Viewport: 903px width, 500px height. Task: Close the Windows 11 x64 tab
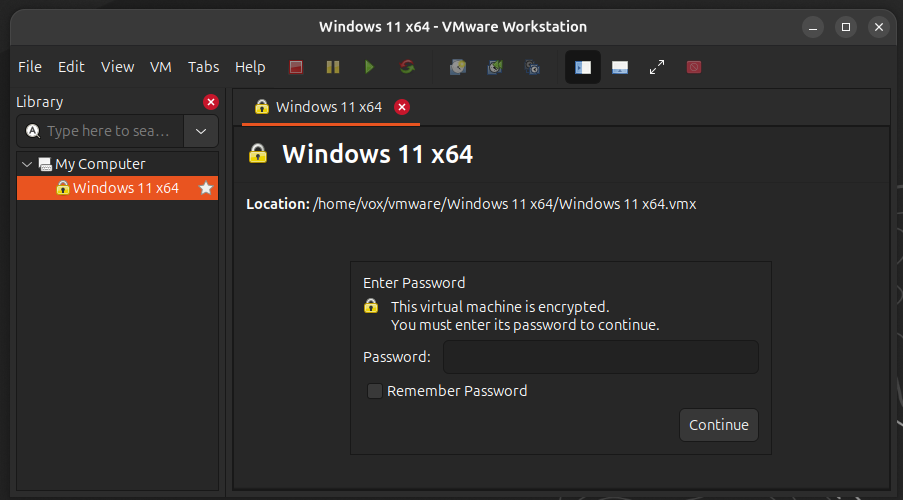[x=402, y=107]
